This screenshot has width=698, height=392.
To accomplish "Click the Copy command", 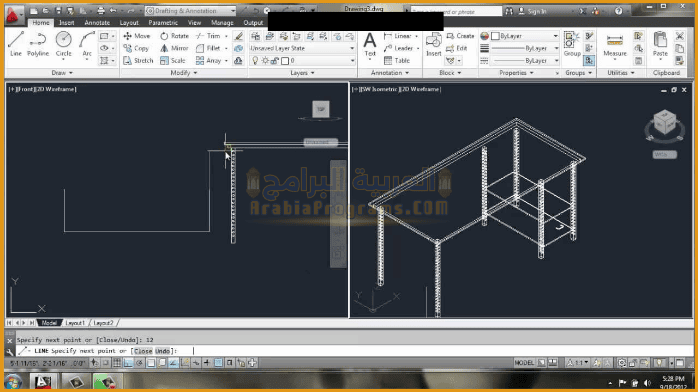I will (x=136, y=48).
